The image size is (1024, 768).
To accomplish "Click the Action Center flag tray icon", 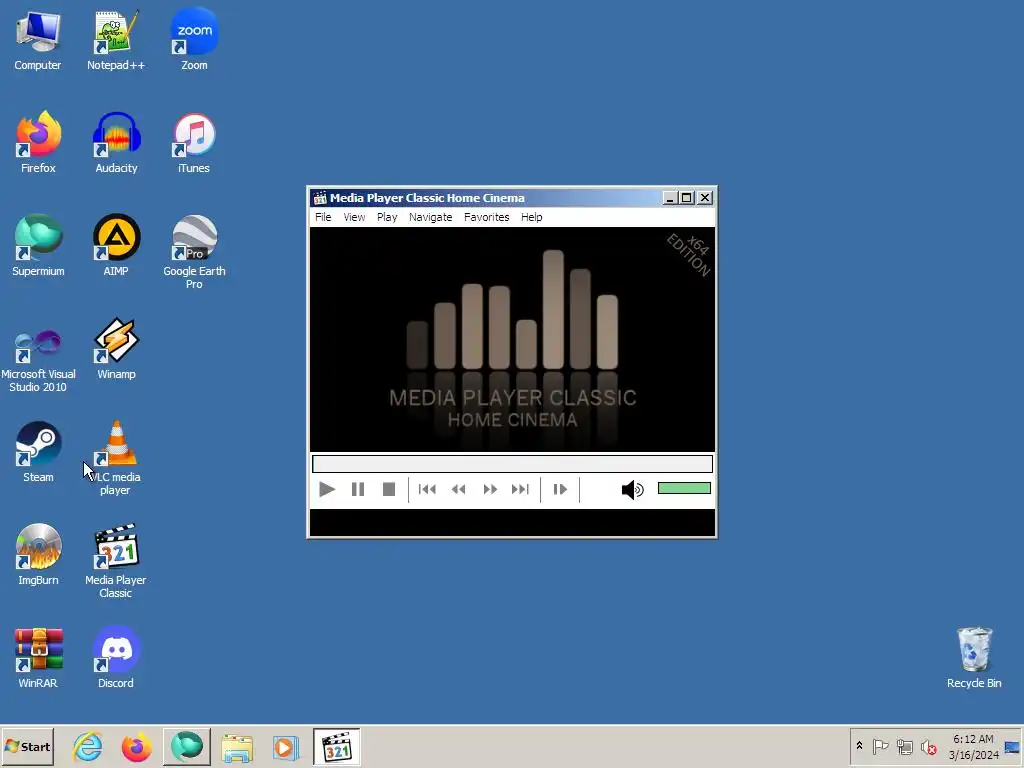I will pyautogui.click(x=880, y=746).
